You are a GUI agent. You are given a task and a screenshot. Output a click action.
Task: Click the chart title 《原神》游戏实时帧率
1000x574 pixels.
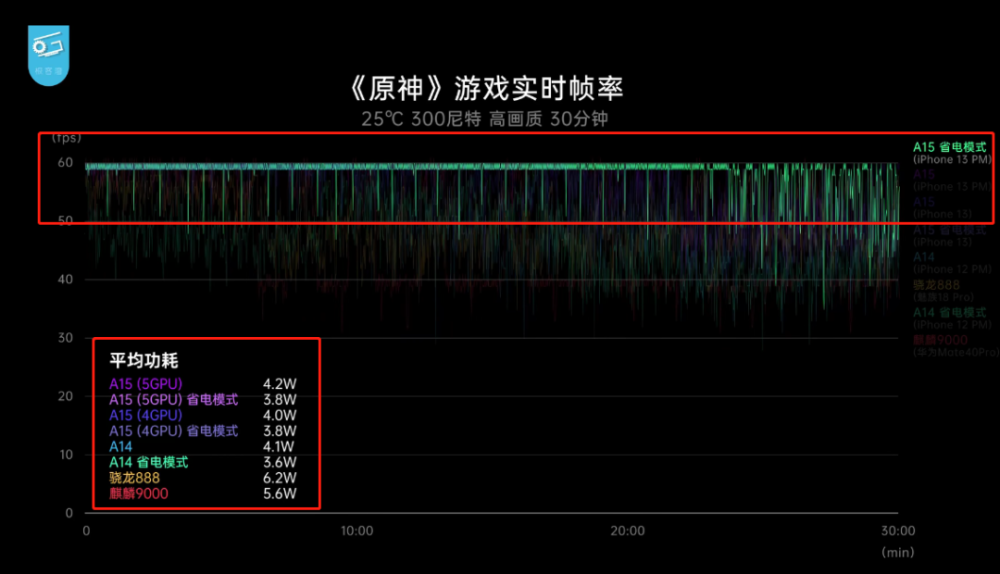pyautogui.click(x=486, y=88)
